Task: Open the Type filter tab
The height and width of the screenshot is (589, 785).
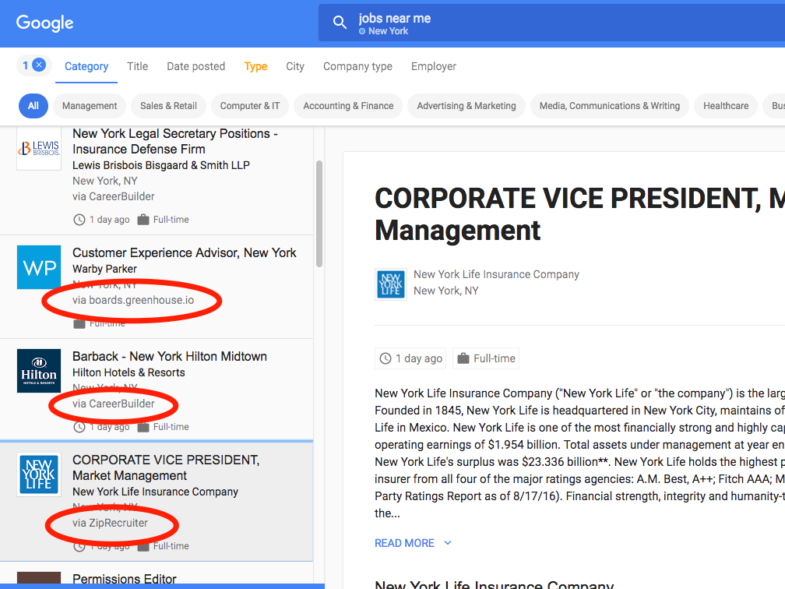Action: click(x=255, y=67)
